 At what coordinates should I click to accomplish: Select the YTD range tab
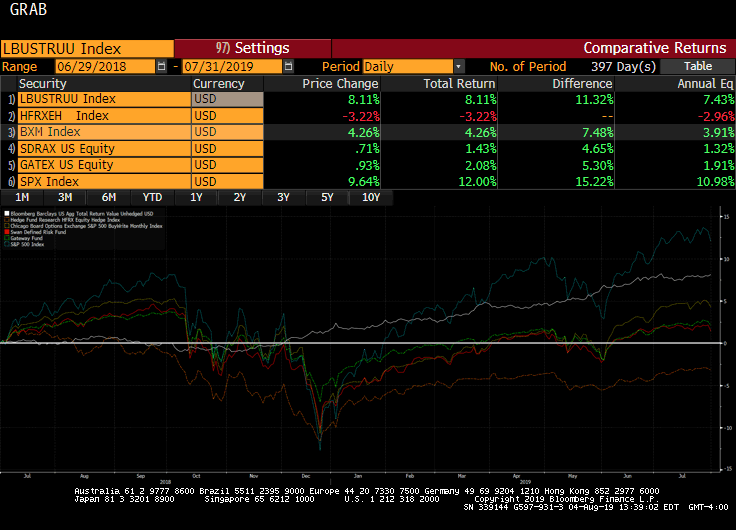(152, 197)
